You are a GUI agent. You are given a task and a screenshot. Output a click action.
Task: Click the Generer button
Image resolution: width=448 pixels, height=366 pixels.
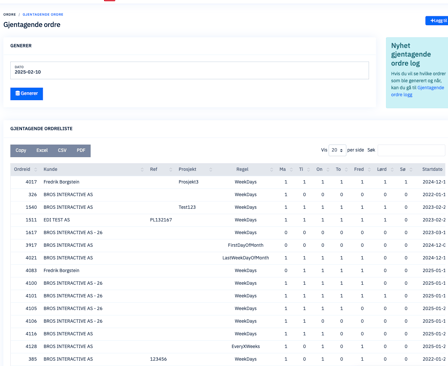pyautogui.click(x=26, y=94)
